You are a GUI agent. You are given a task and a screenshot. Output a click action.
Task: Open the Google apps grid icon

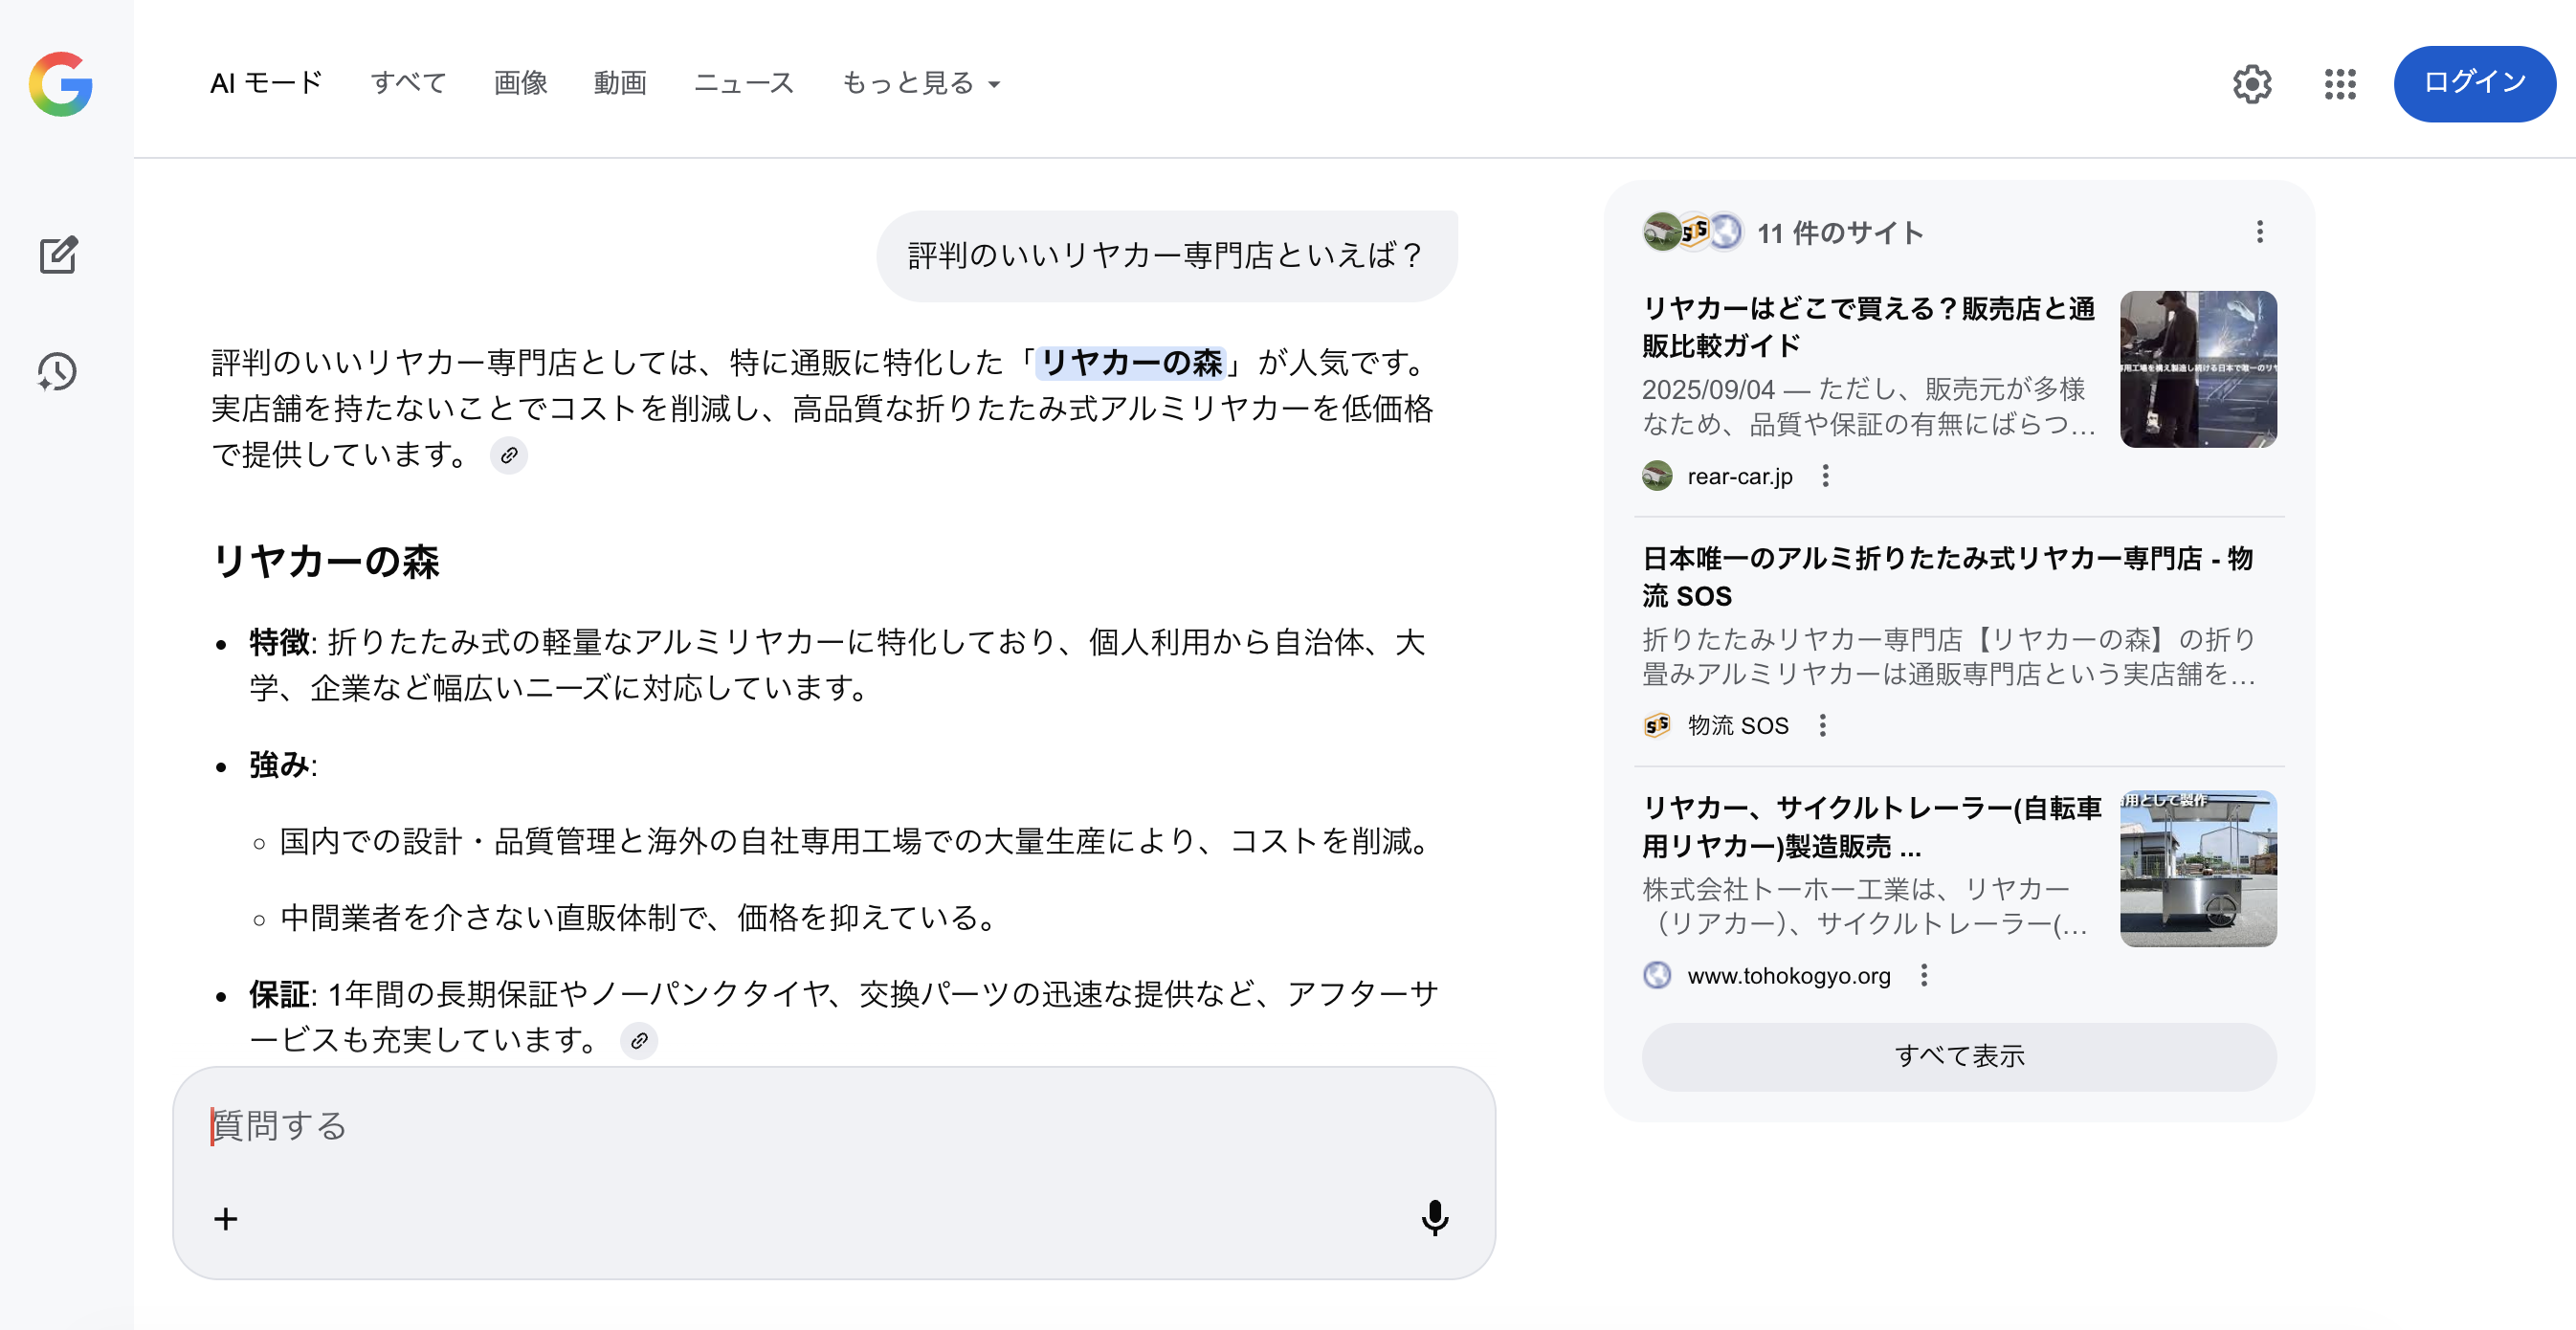pos(2339,84)
